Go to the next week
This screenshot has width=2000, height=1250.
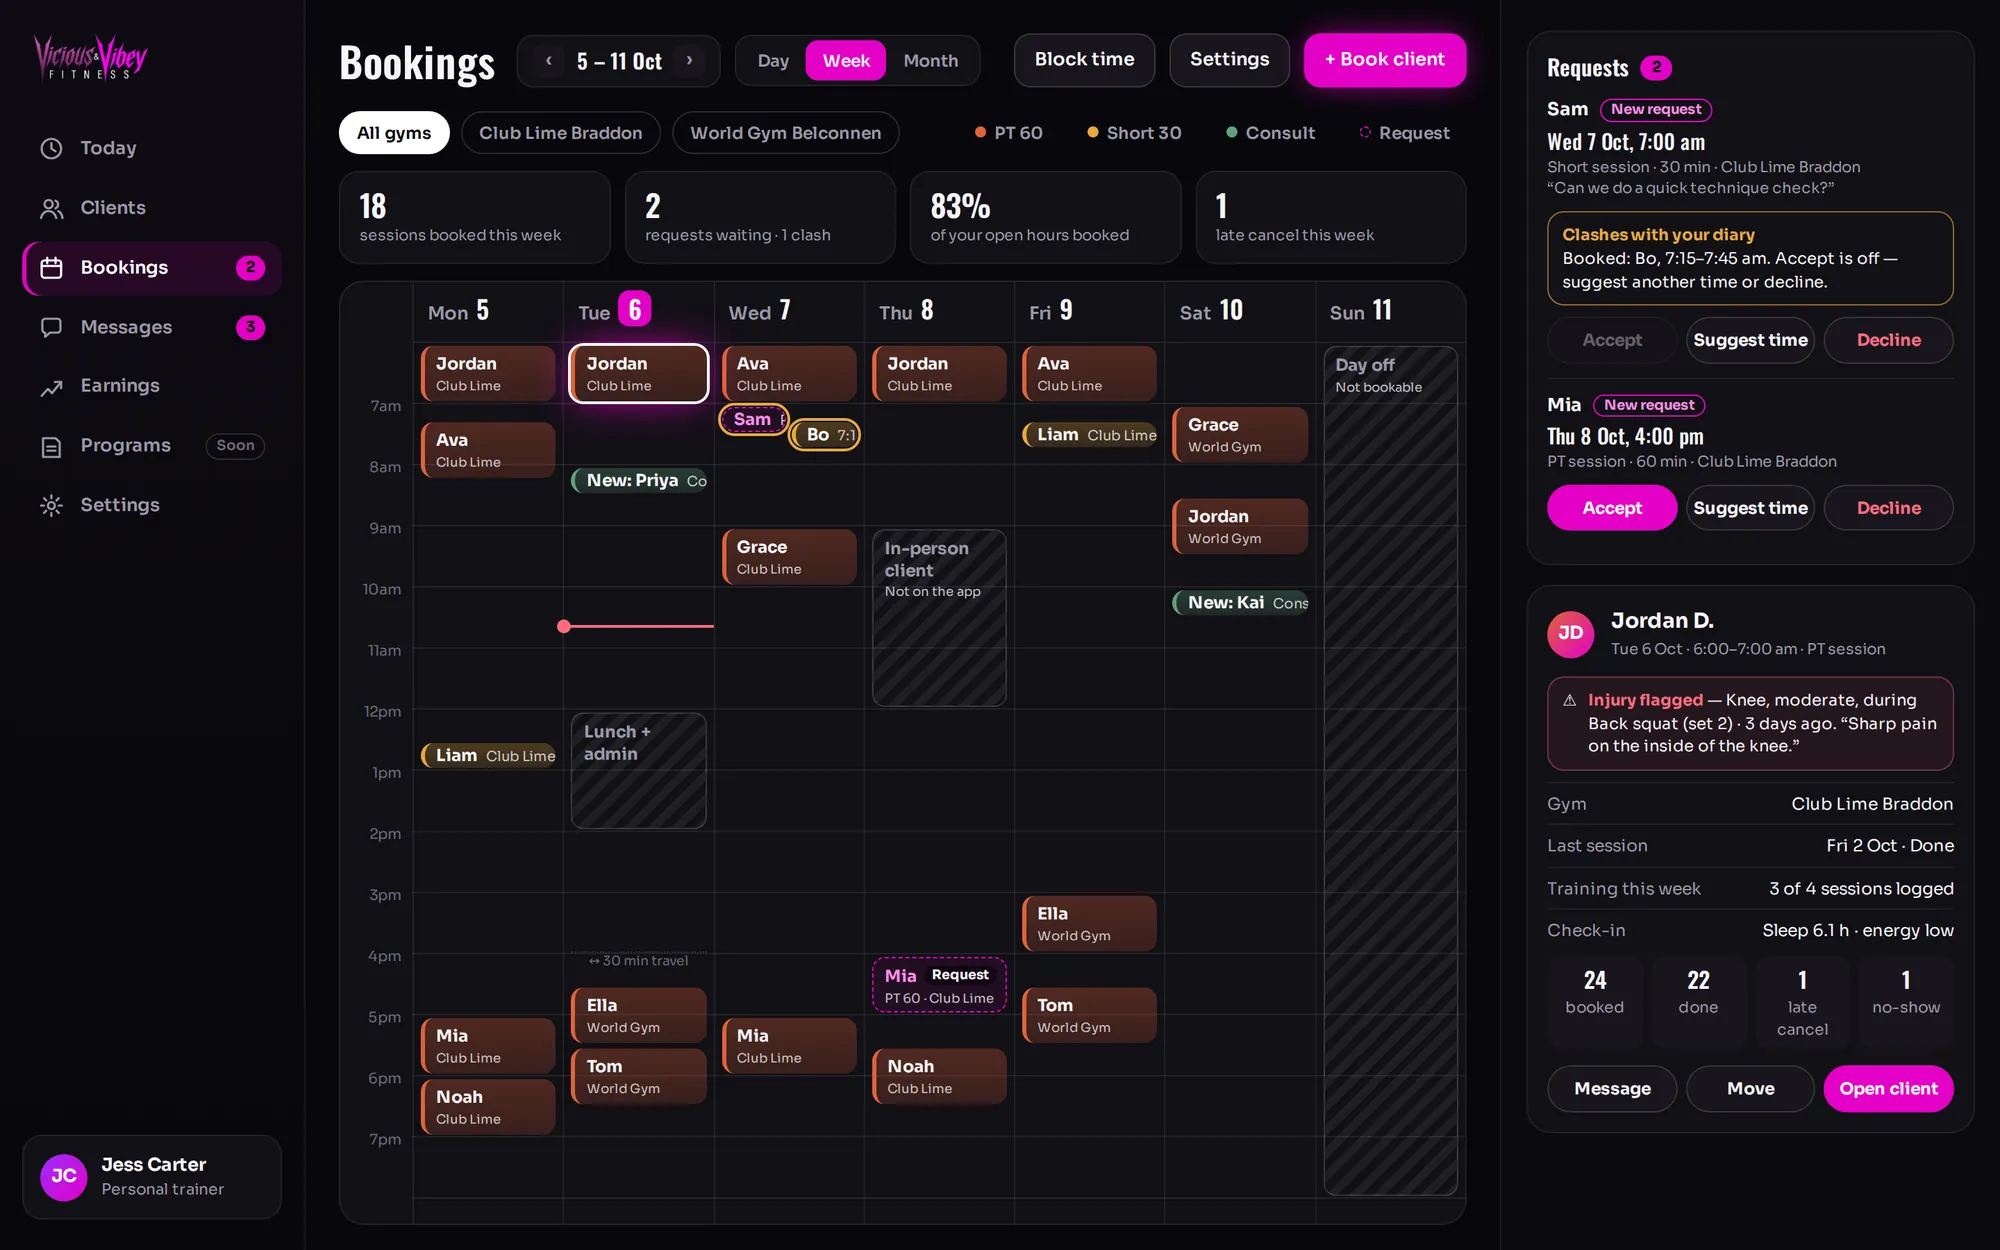[689, 61]
